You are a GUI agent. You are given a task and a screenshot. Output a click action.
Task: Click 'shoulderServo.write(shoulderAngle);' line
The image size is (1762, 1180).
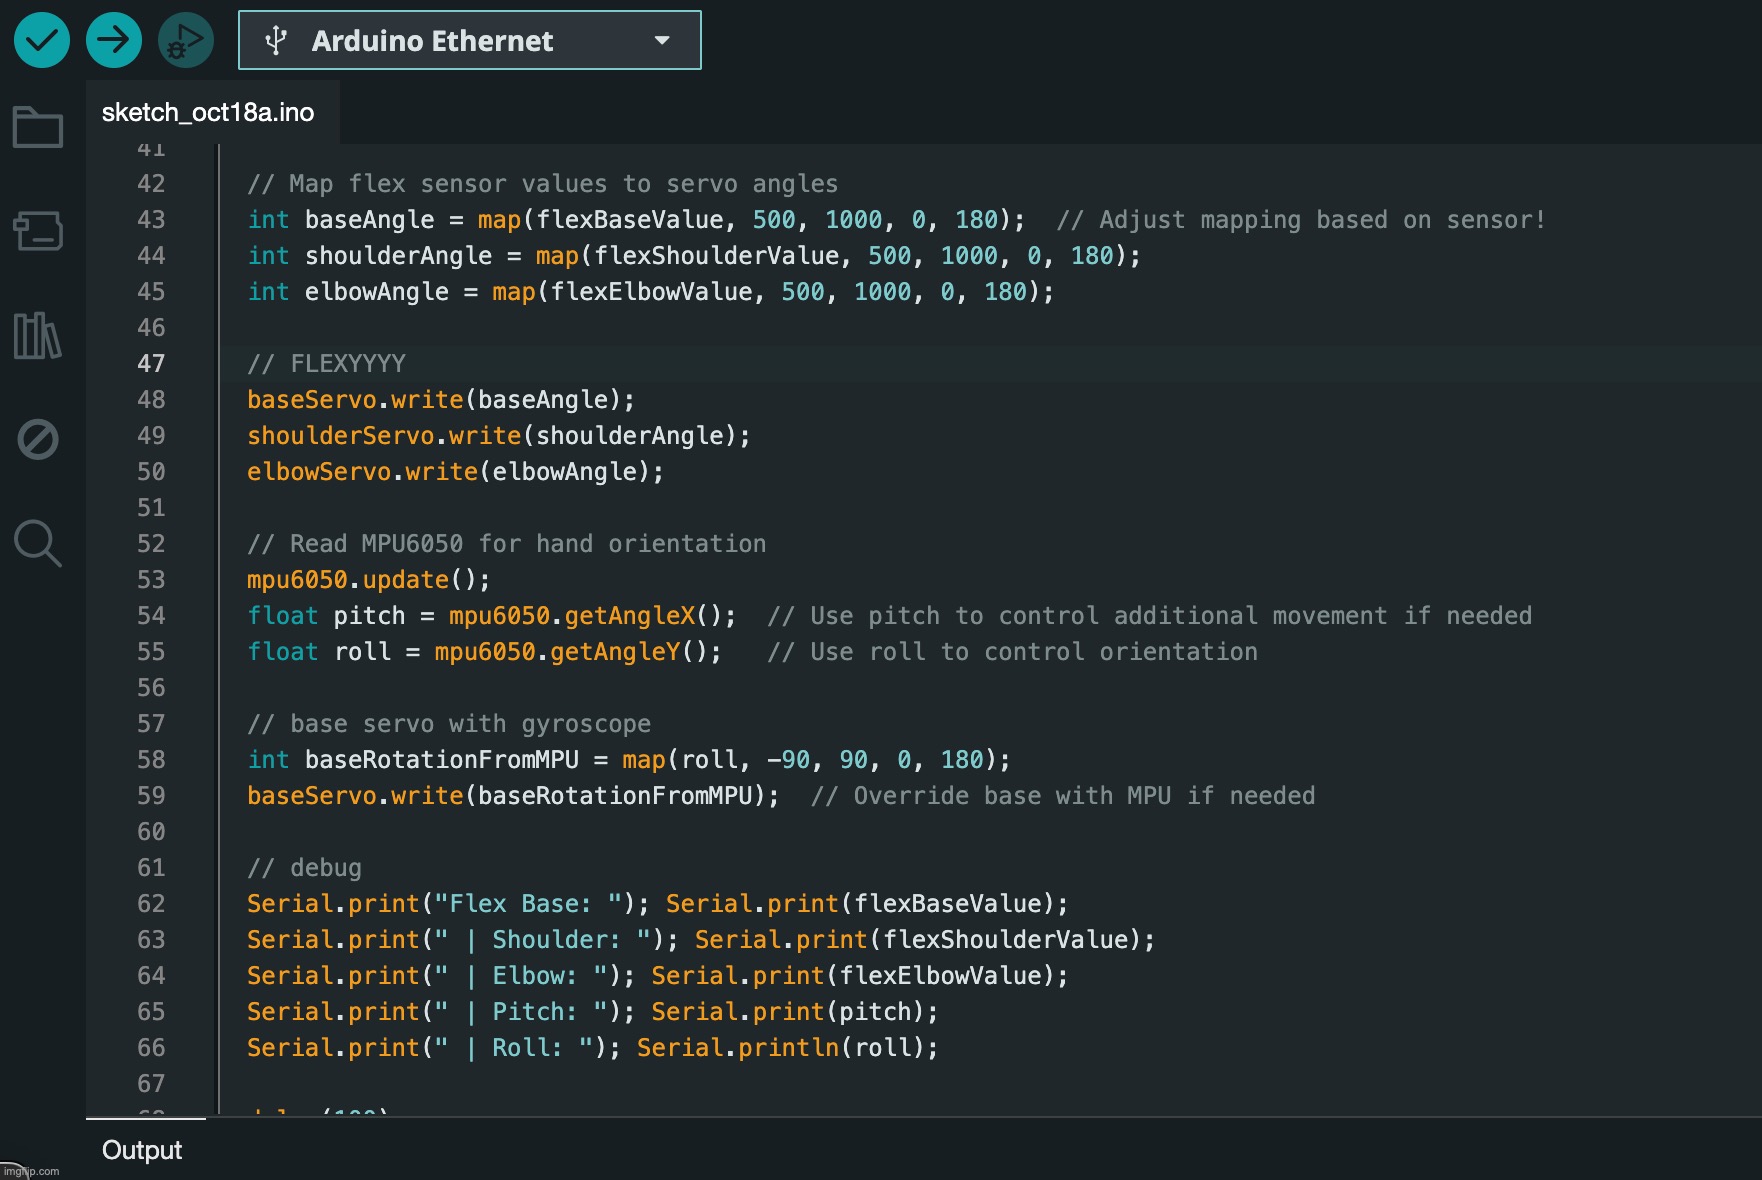(499, 436)
